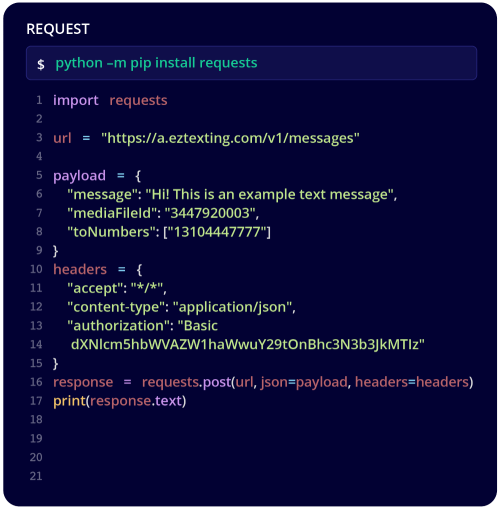This screenshot has width=500, height=509.
Task: Click line number 21
Action: pyautogui.click(x=36, y=476)
